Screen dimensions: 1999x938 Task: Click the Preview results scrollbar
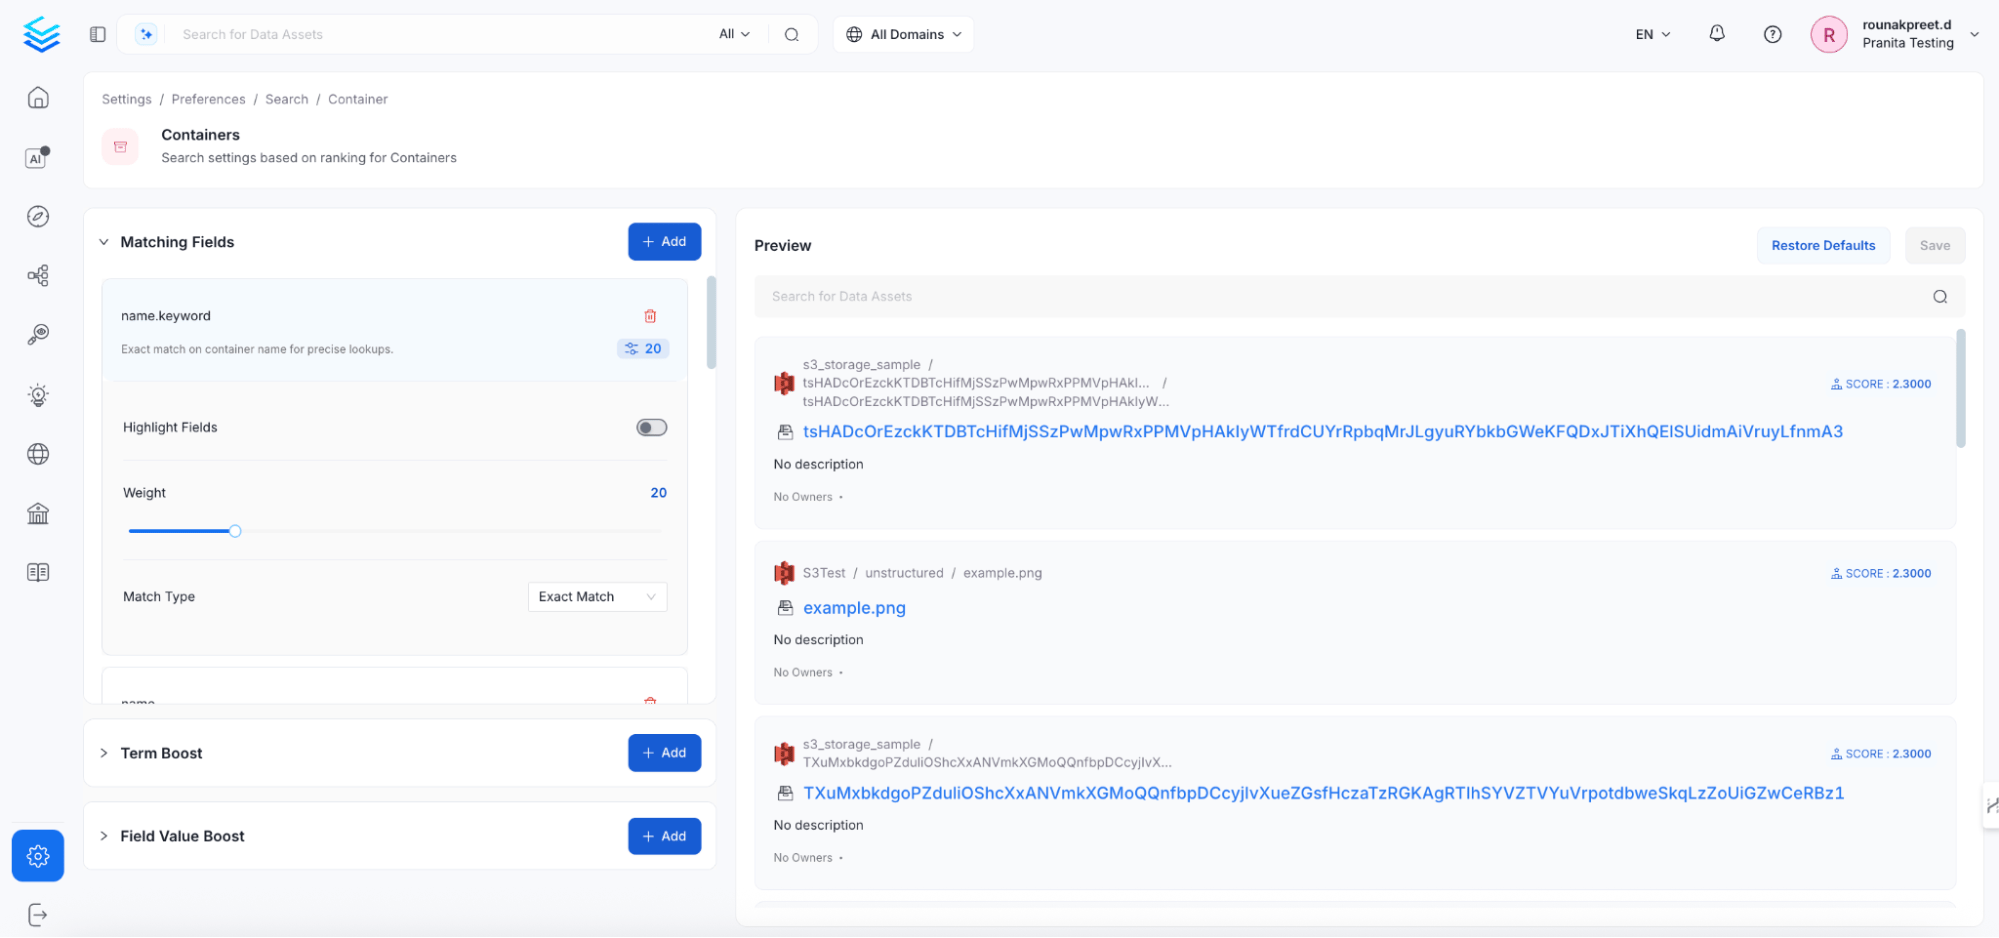(x=1960, y=388)
